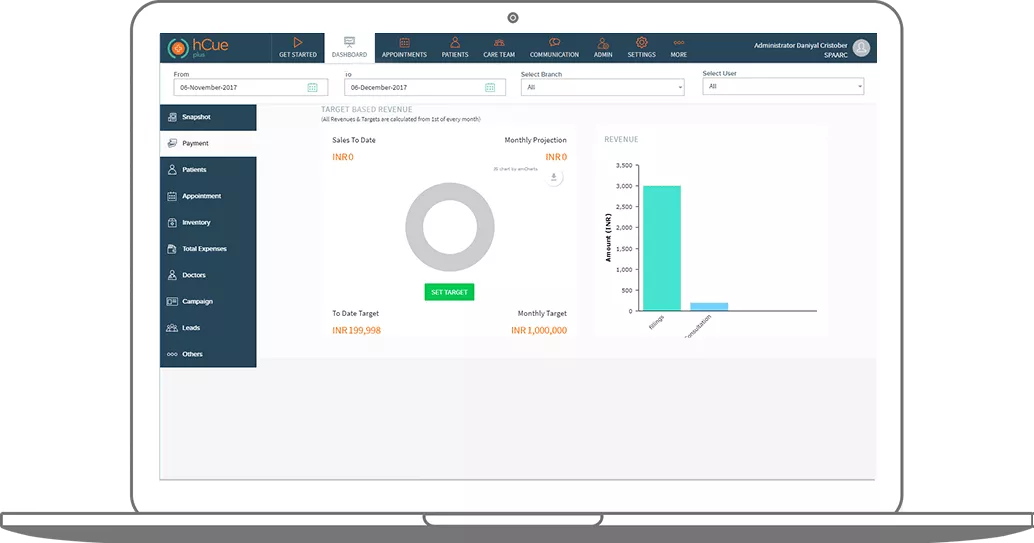
Task: Open the Care Team menu label
Action: pos(499,55)
